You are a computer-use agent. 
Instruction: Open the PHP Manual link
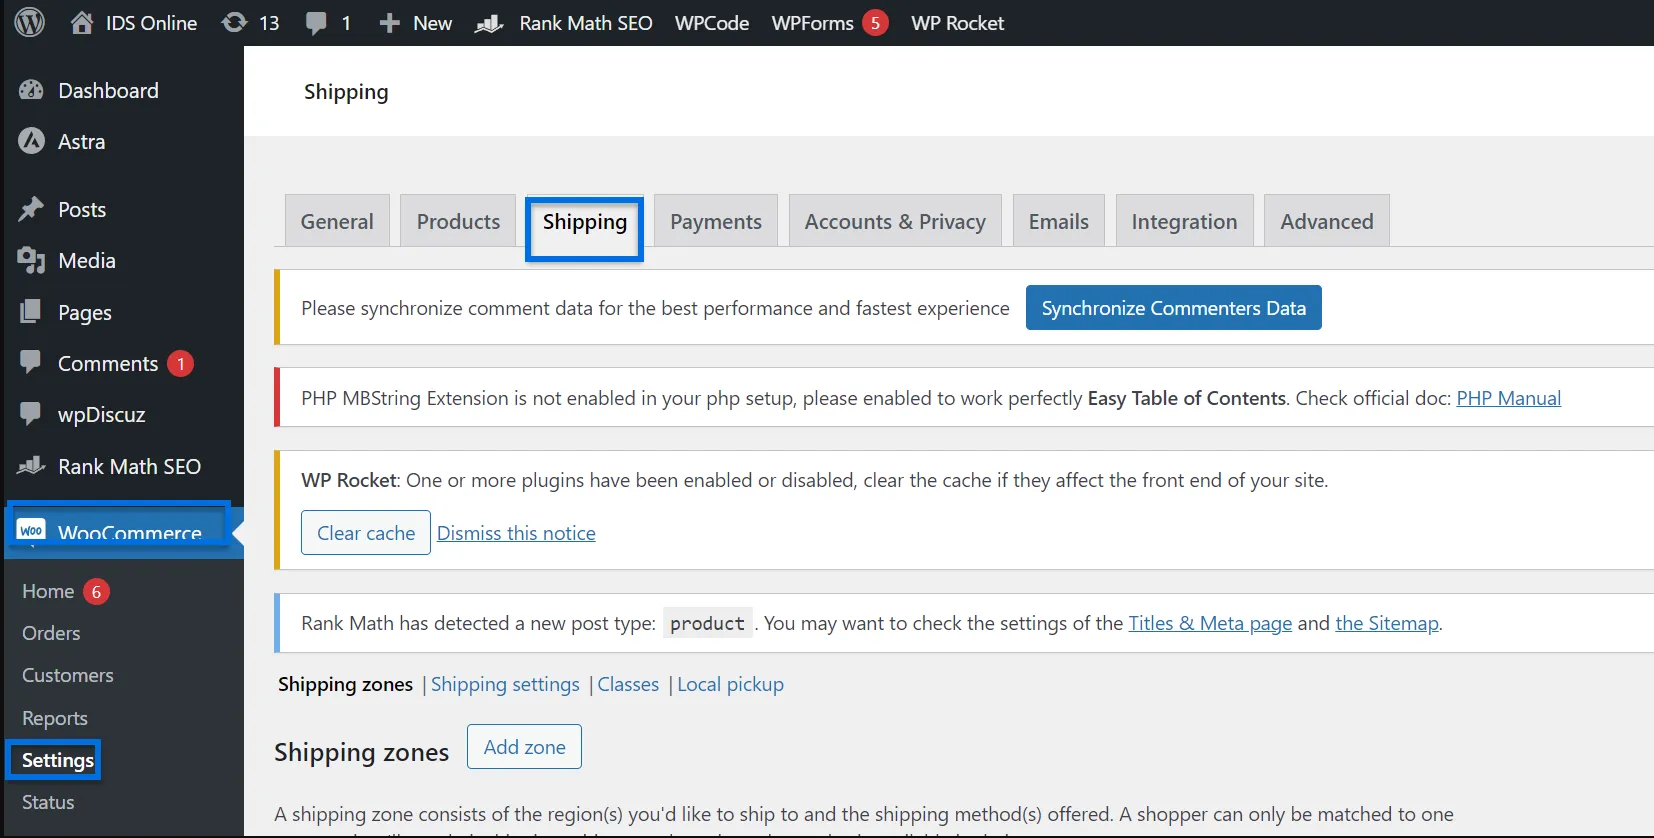click(x=1508, y=398)
